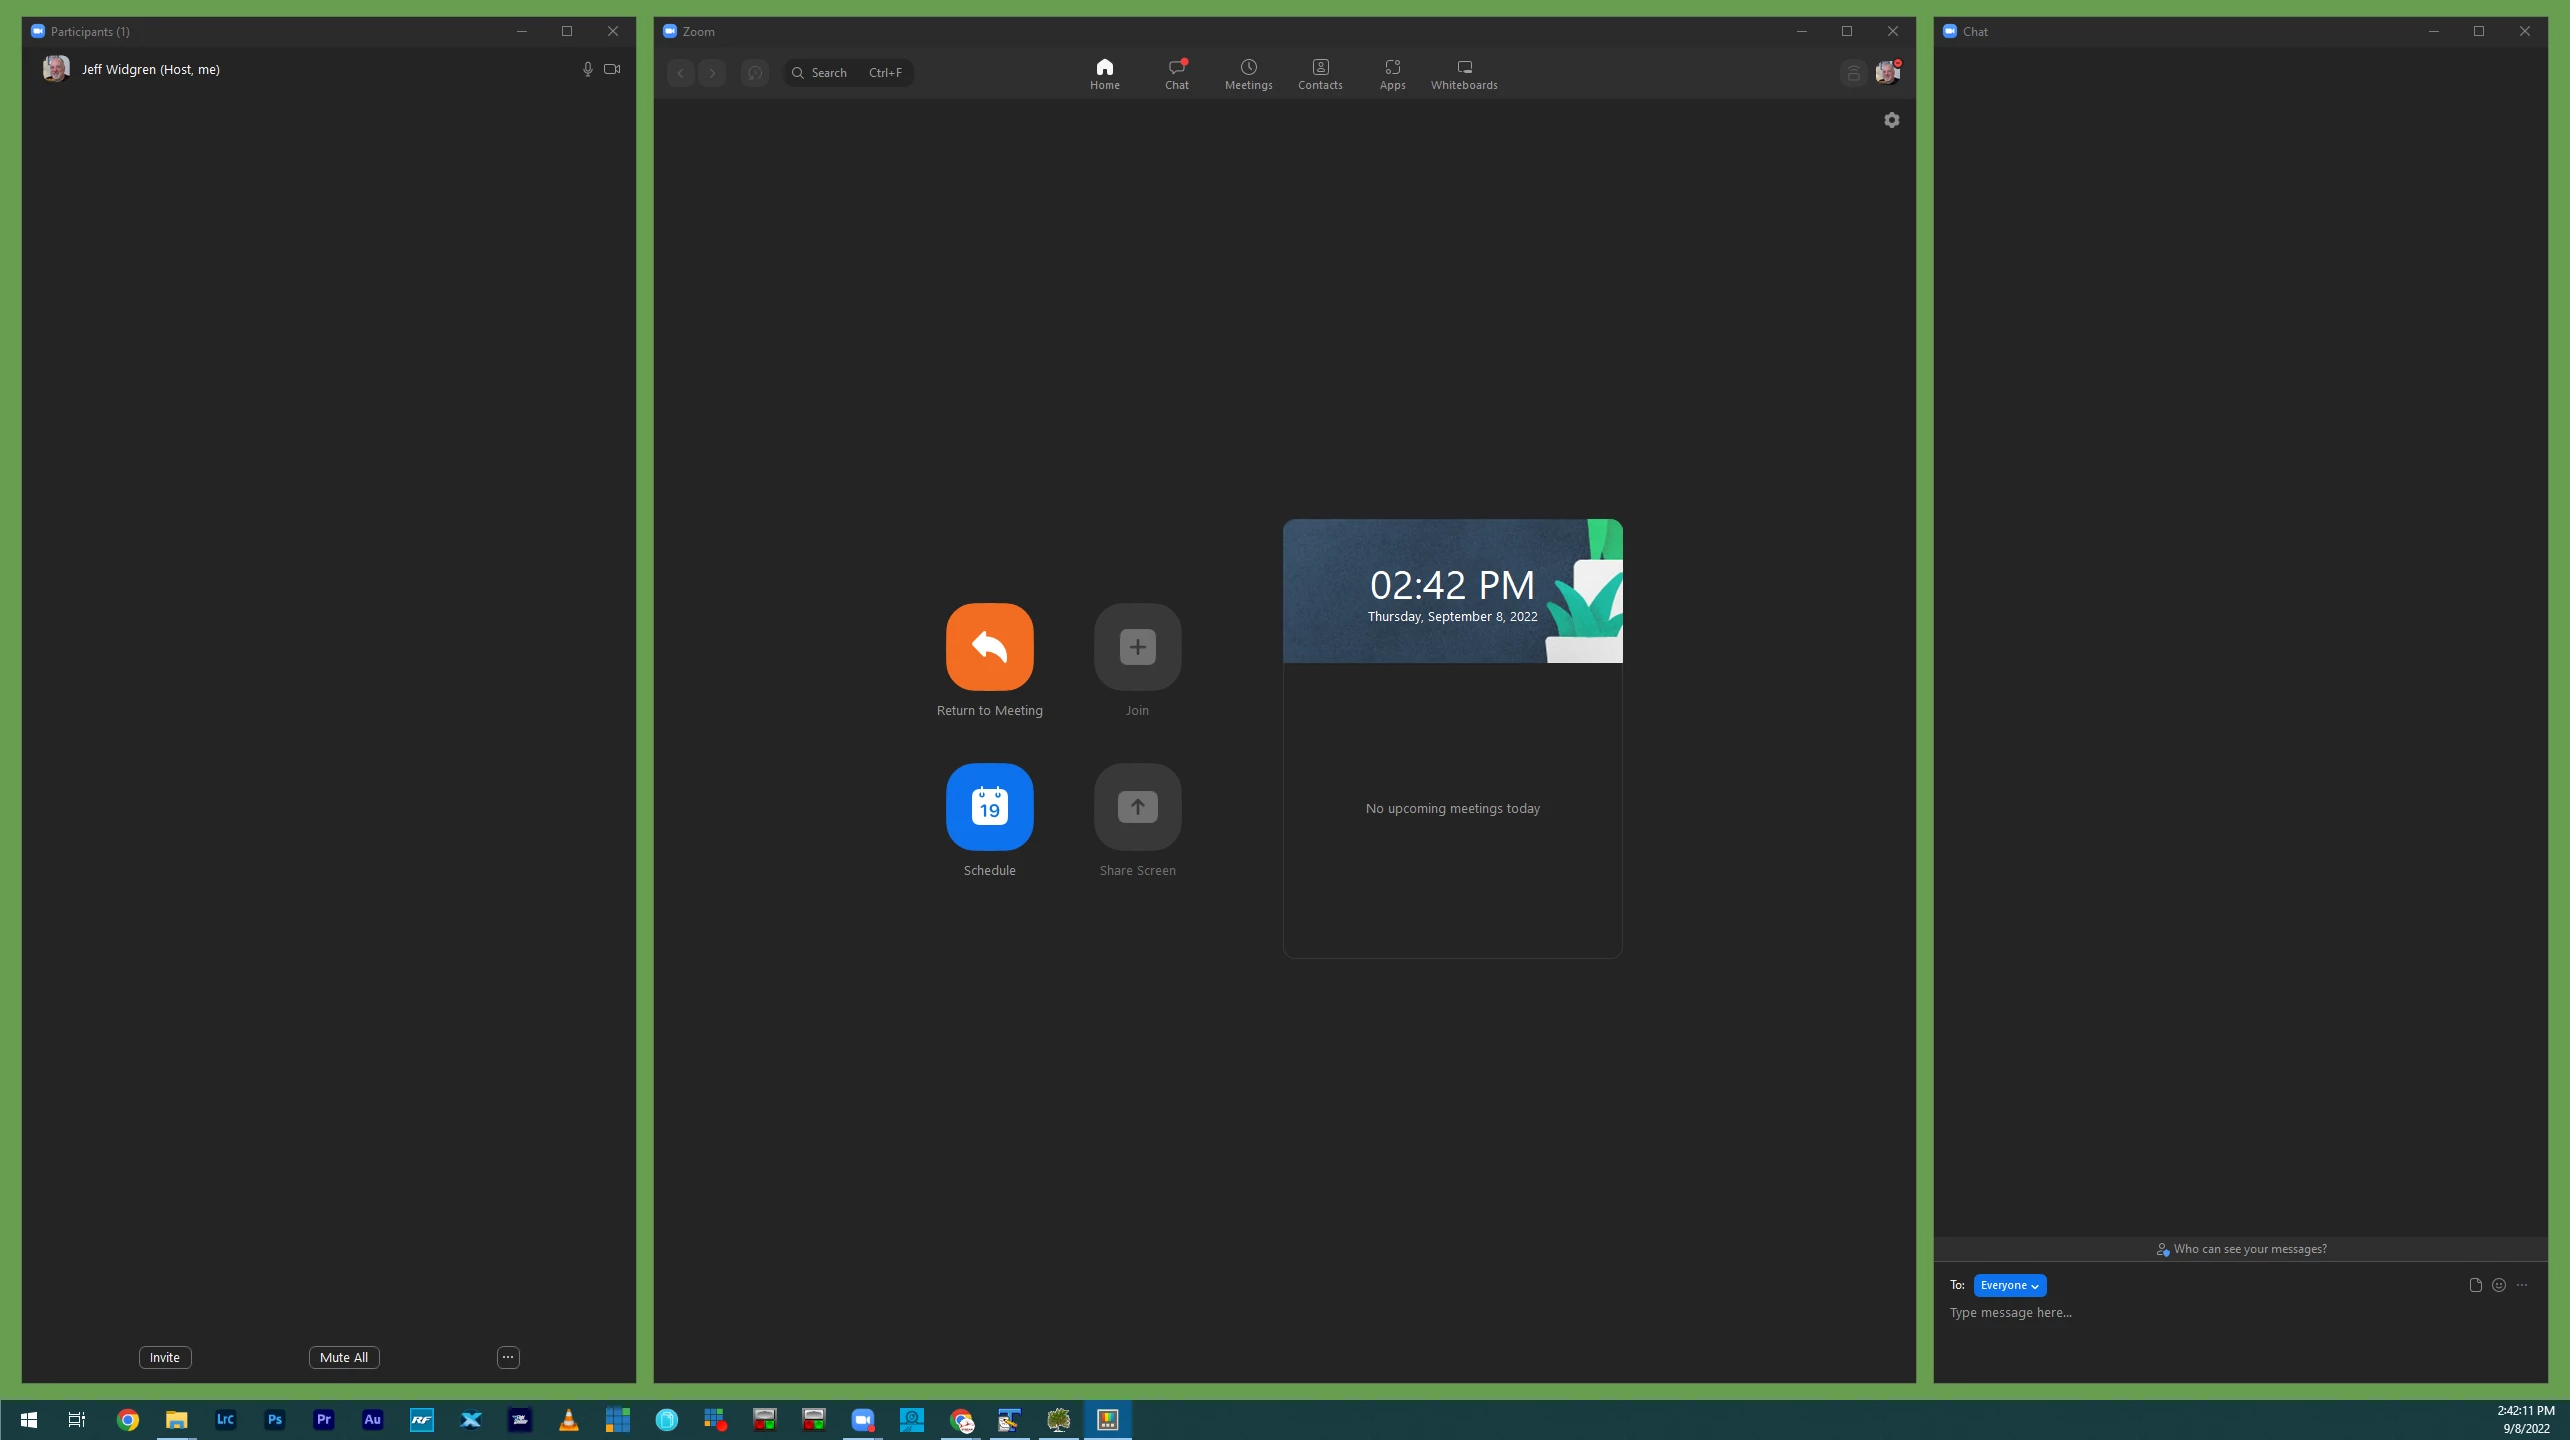The width and height of the screenshot is (2570, 1440).
Task: Go back with the back arrow
Action: pos(680,72)
